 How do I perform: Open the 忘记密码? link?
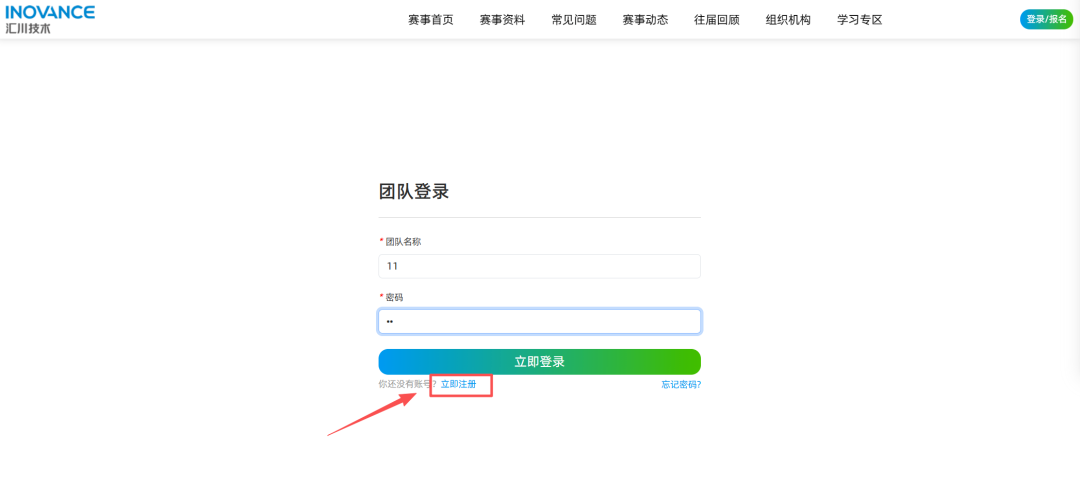point(680,384)
